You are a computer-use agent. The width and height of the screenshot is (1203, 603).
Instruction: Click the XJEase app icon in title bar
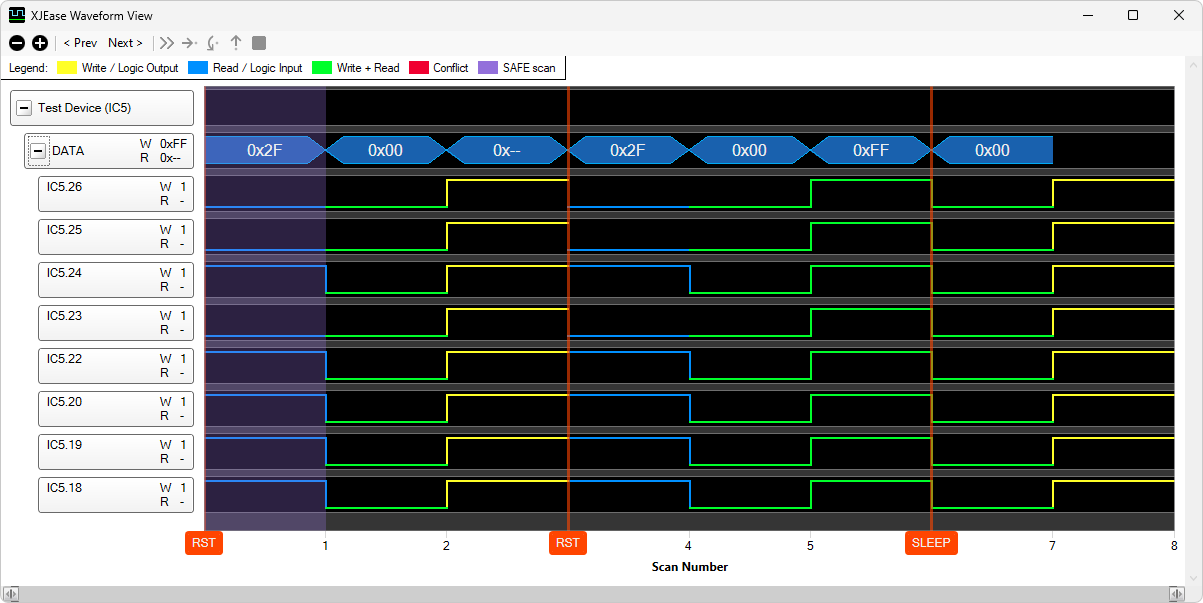17,15
